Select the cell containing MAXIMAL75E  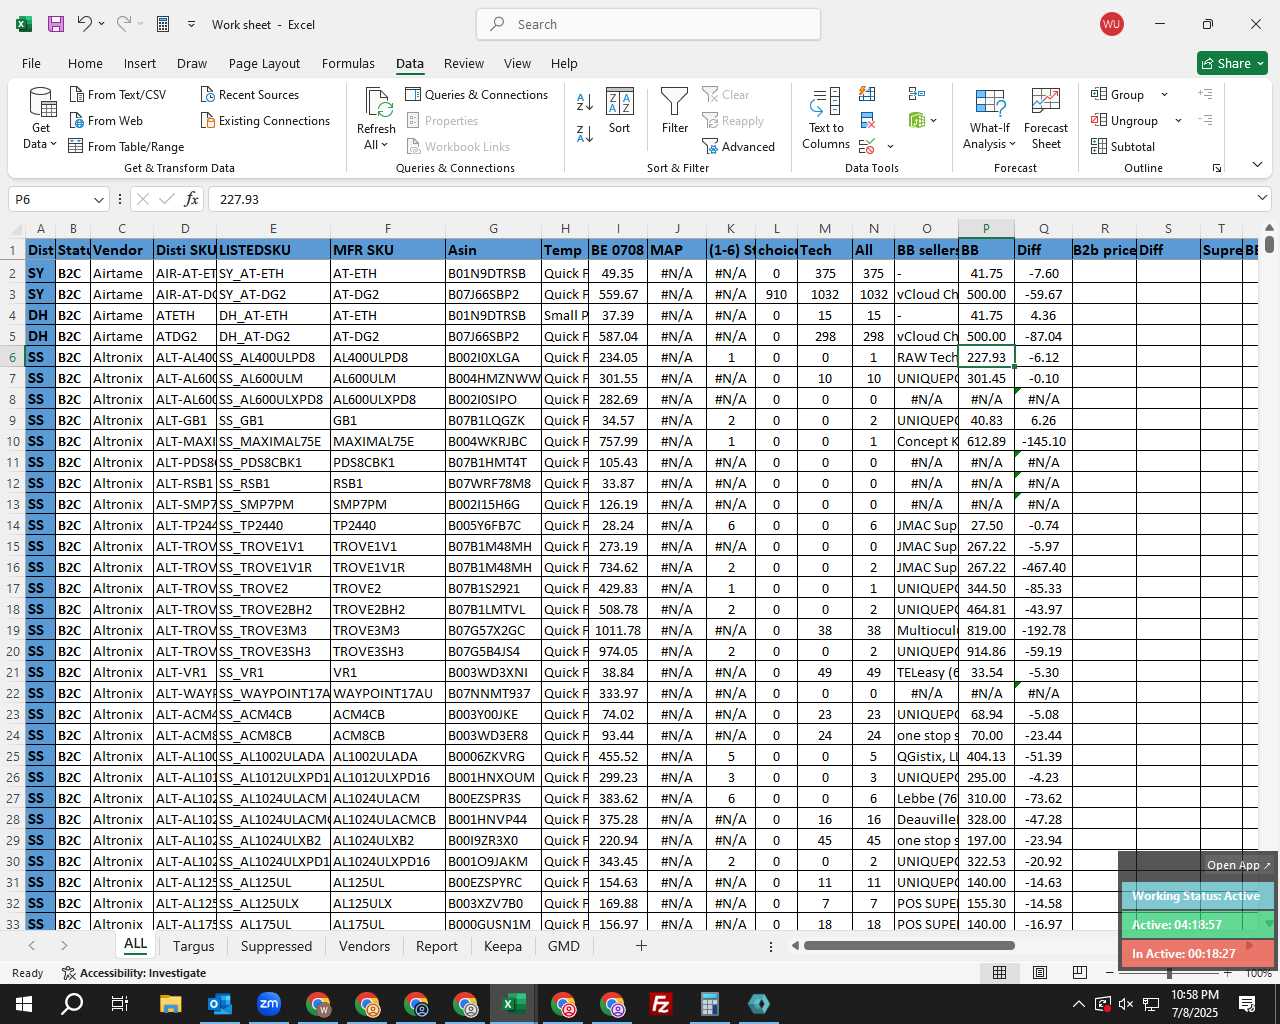tap(388, 441)
